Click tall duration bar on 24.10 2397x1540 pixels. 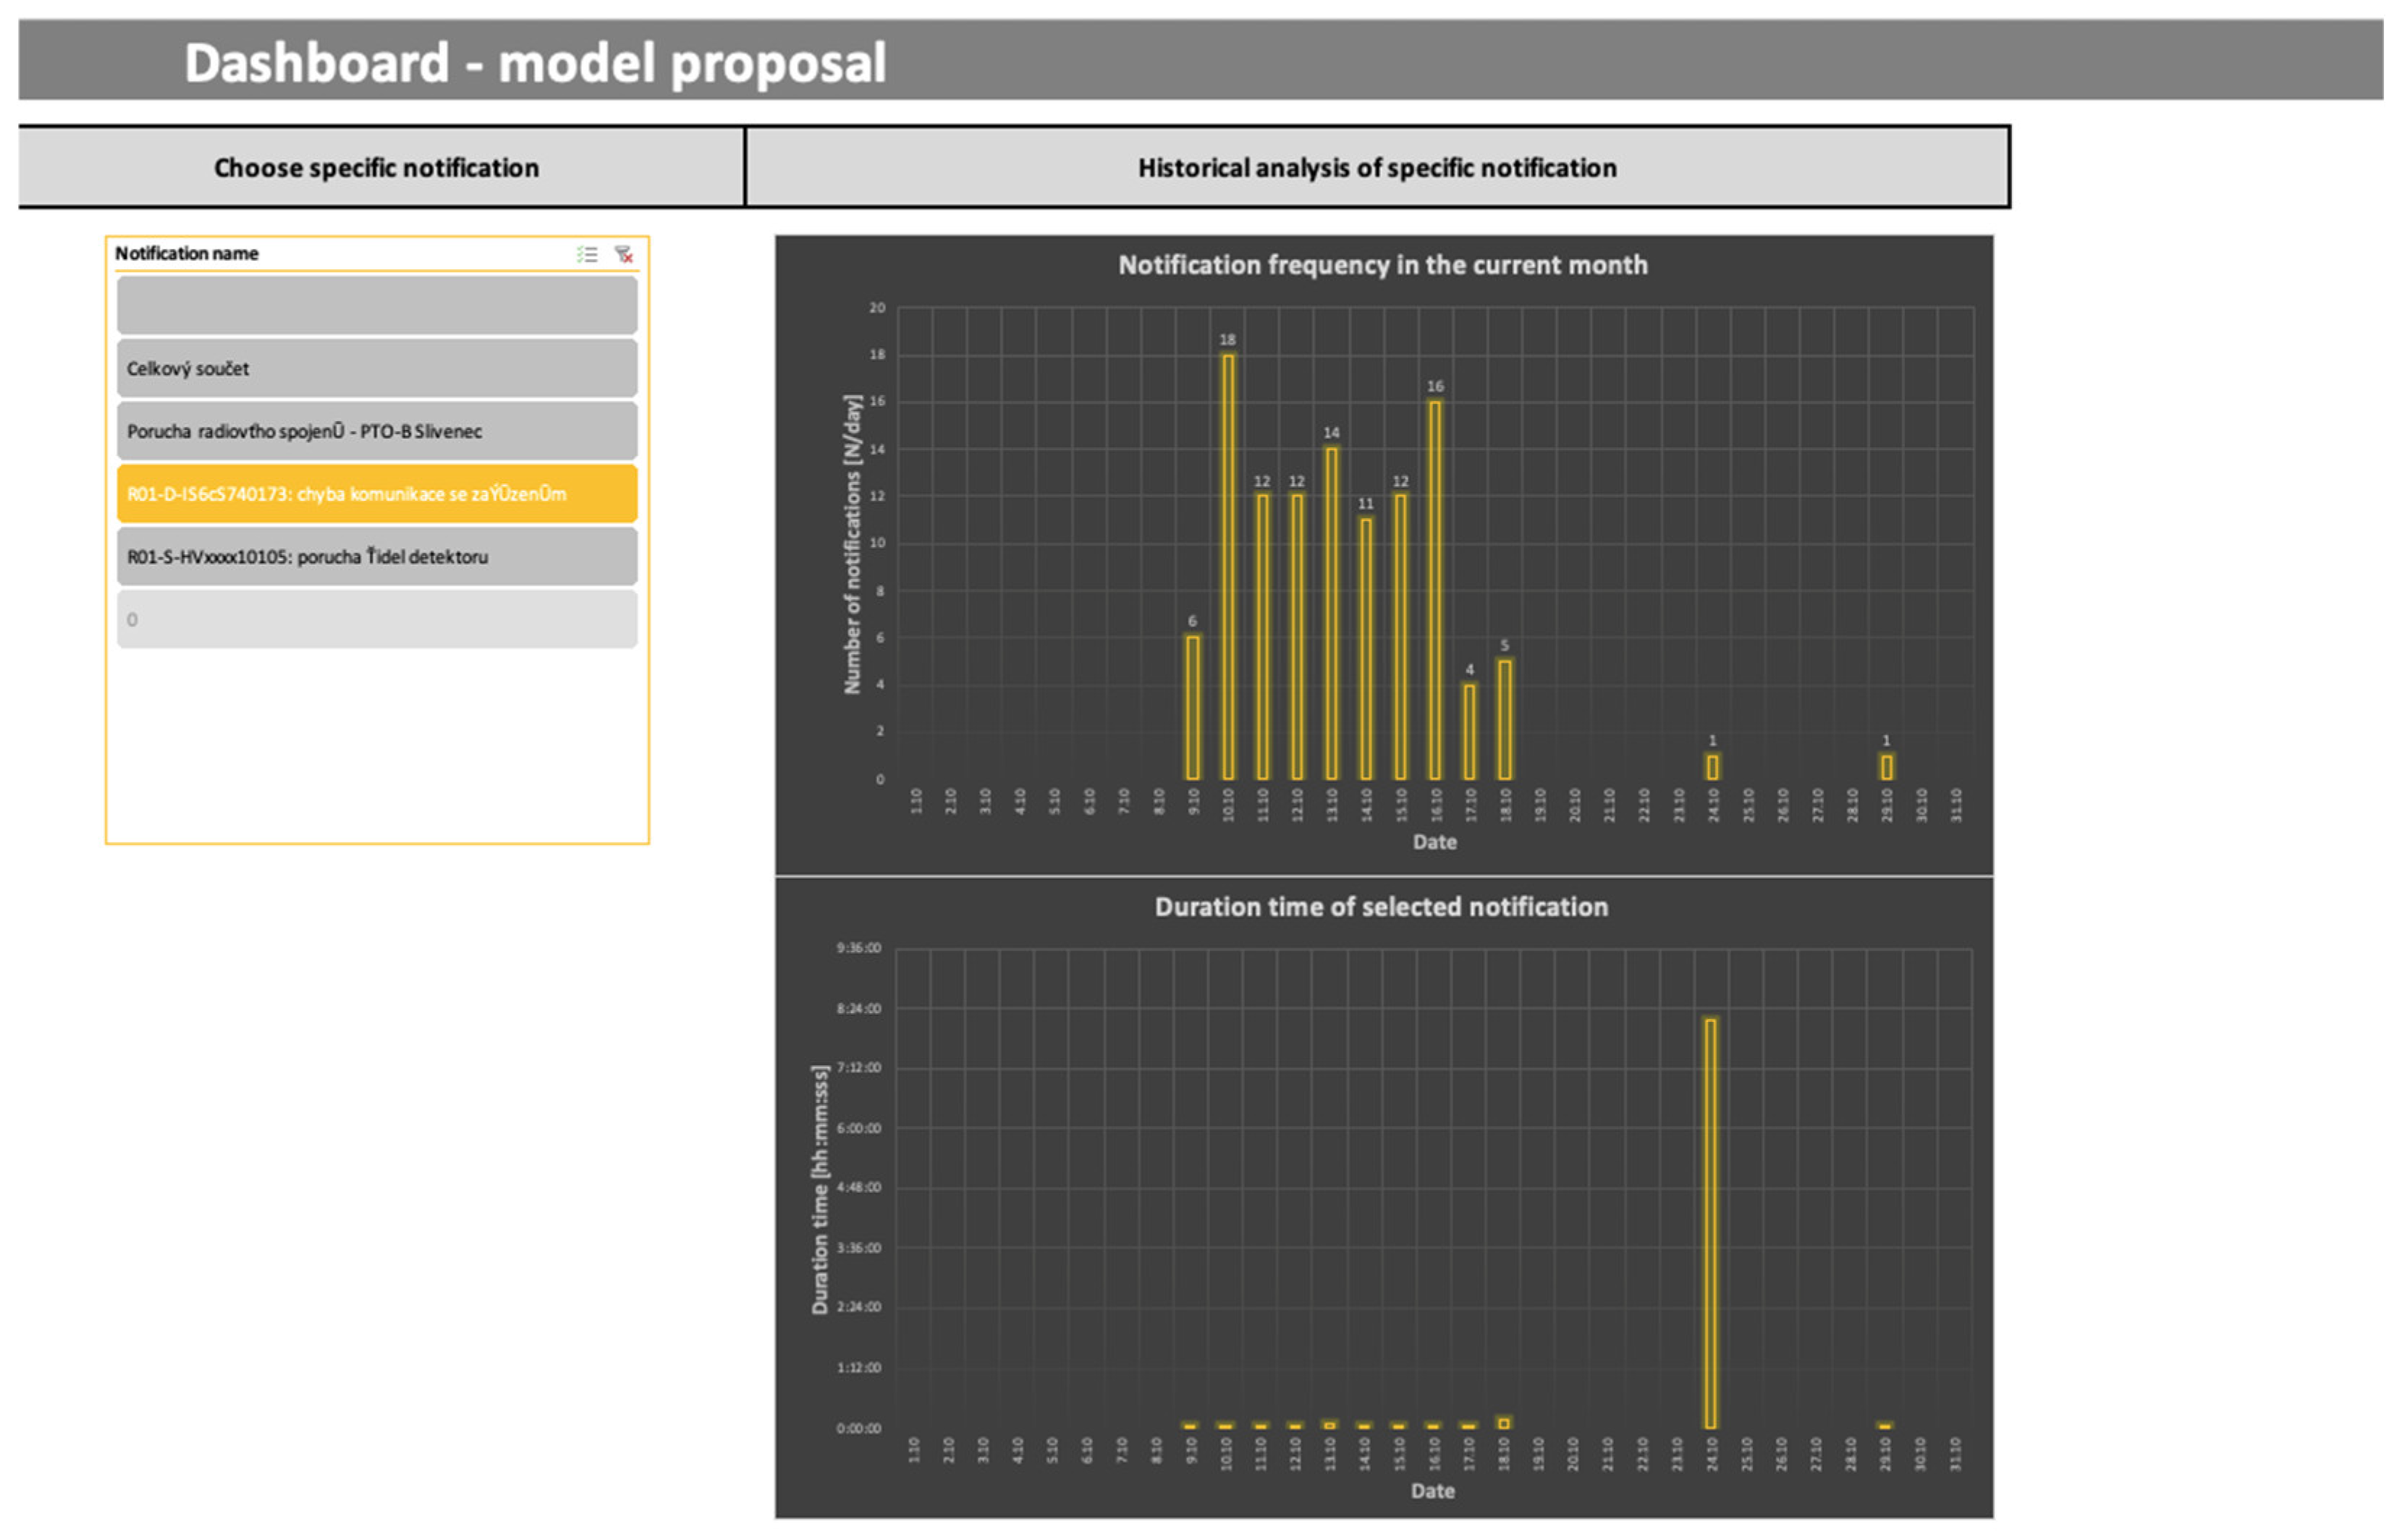pyautogui.click(x=1711, y=1224)
